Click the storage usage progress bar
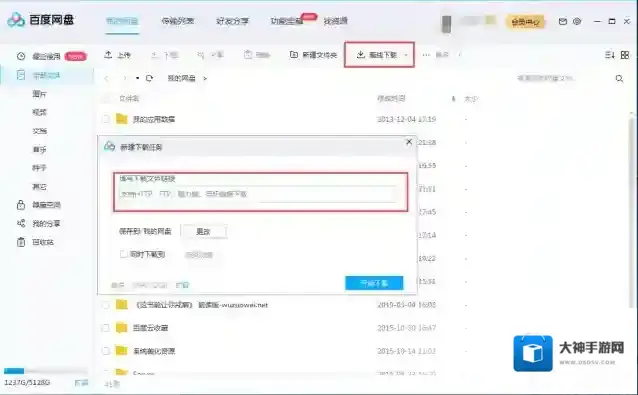The image size is (638, 395). [46, 371]
